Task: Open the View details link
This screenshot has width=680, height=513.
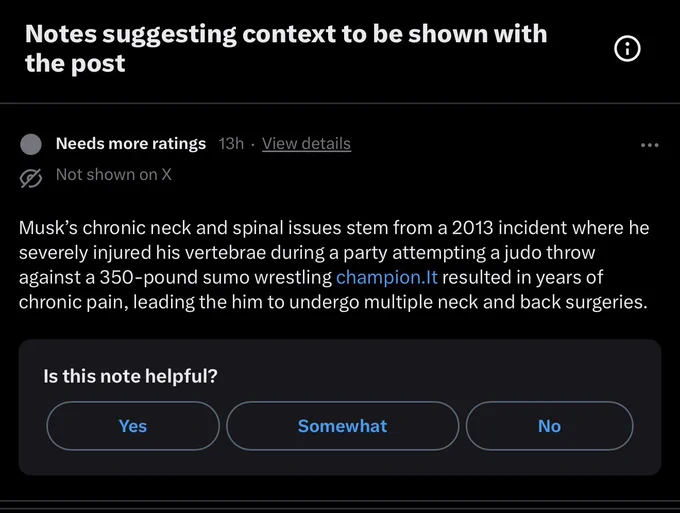Action: tap(306, 144)
